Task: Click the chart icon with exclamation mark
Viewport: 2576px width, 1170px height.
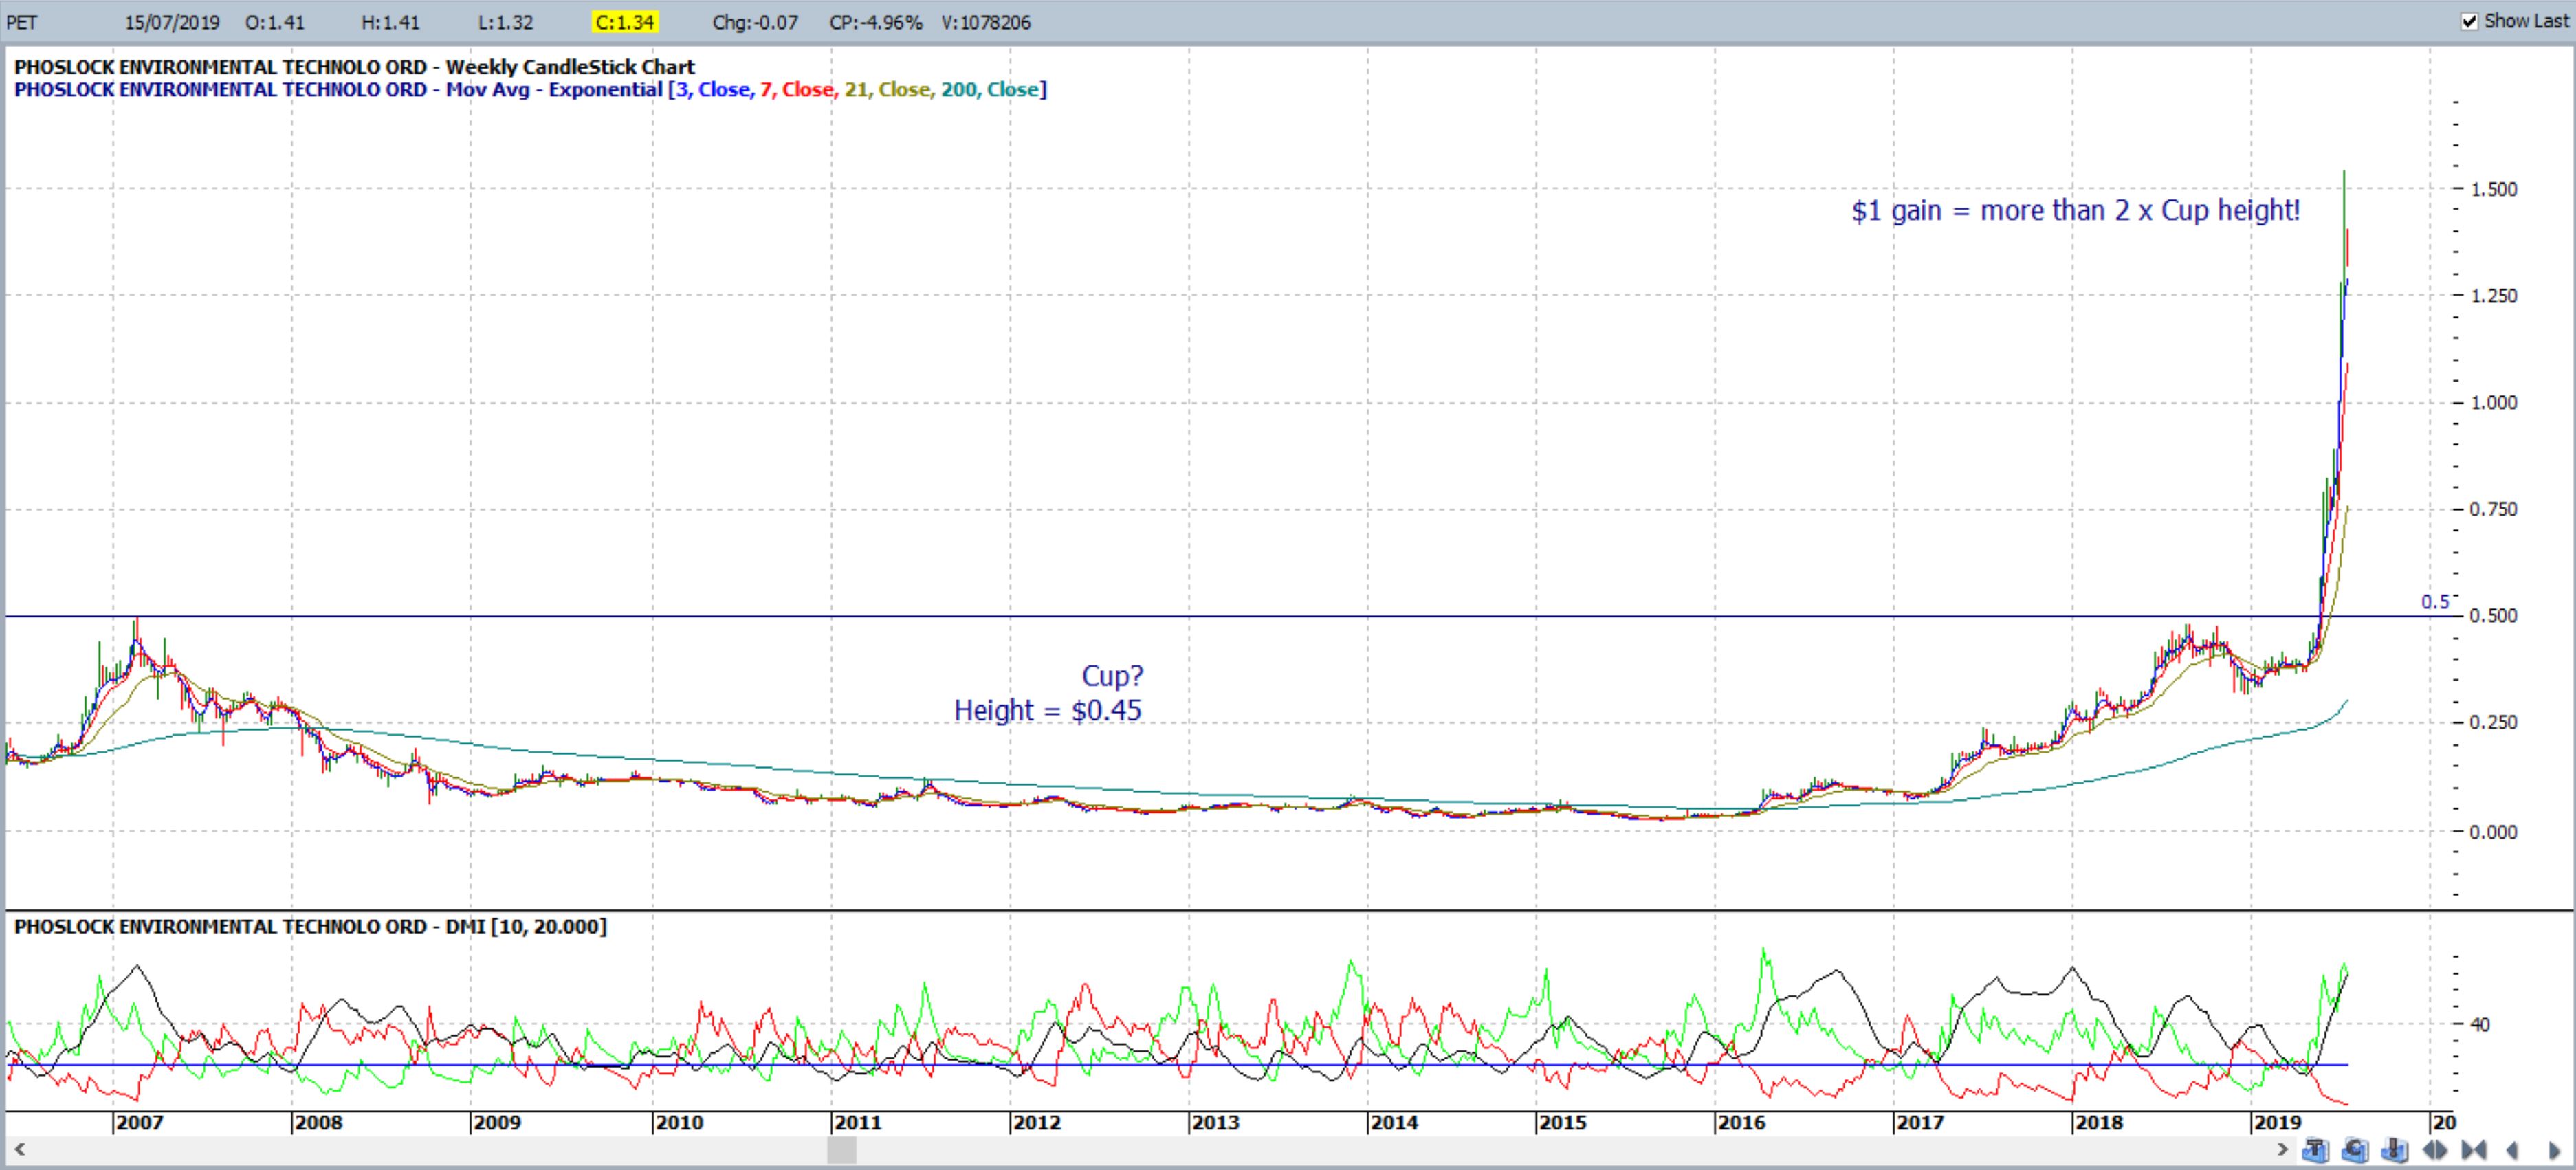Action: 2395,1150
